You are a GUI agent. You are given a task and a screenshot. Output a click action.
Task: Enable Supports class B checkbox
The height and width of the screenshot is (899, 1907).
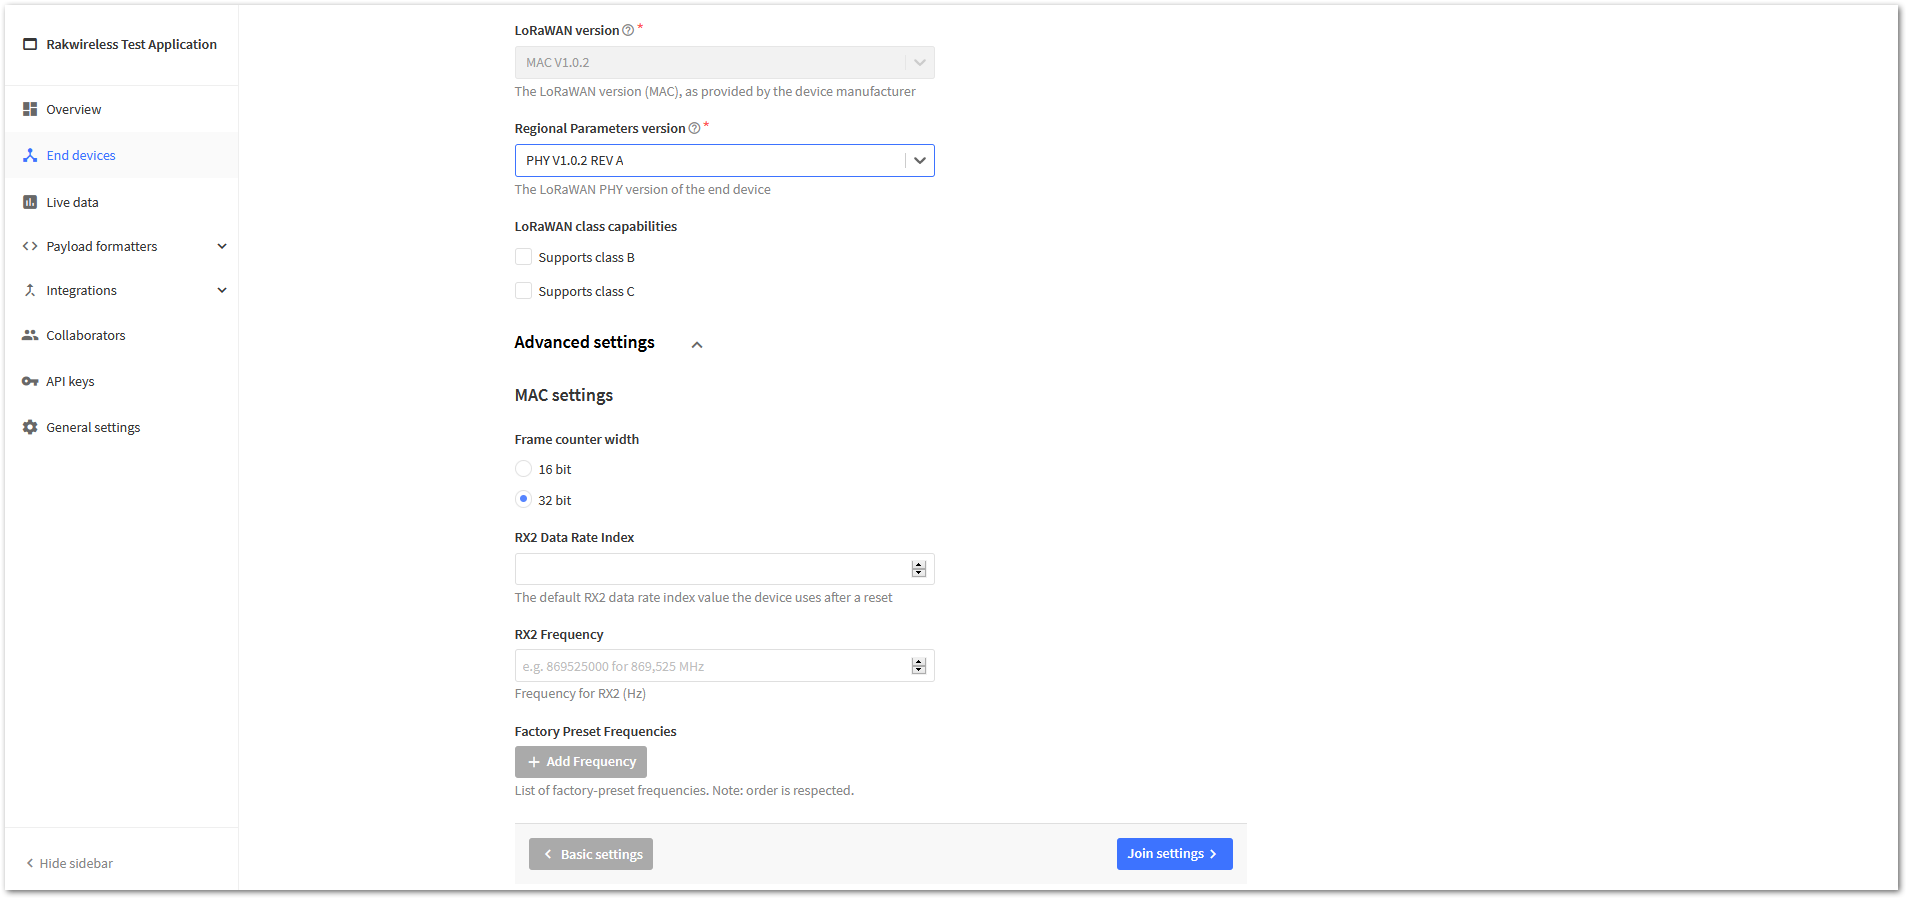[523, 257]
